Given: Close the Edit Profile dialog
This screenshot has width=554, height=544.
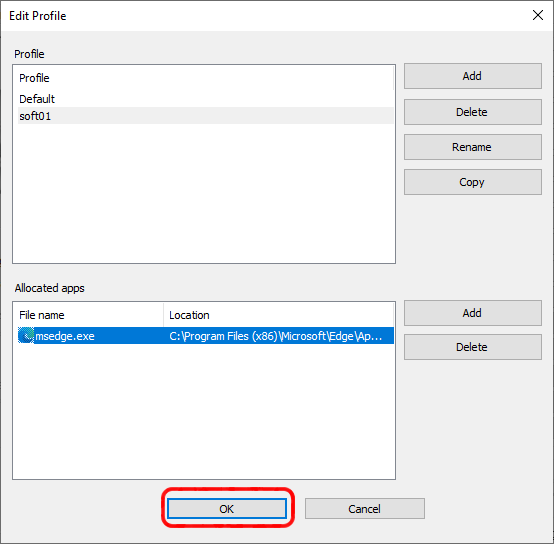Looking at the screenshot, I should (538, 15).
